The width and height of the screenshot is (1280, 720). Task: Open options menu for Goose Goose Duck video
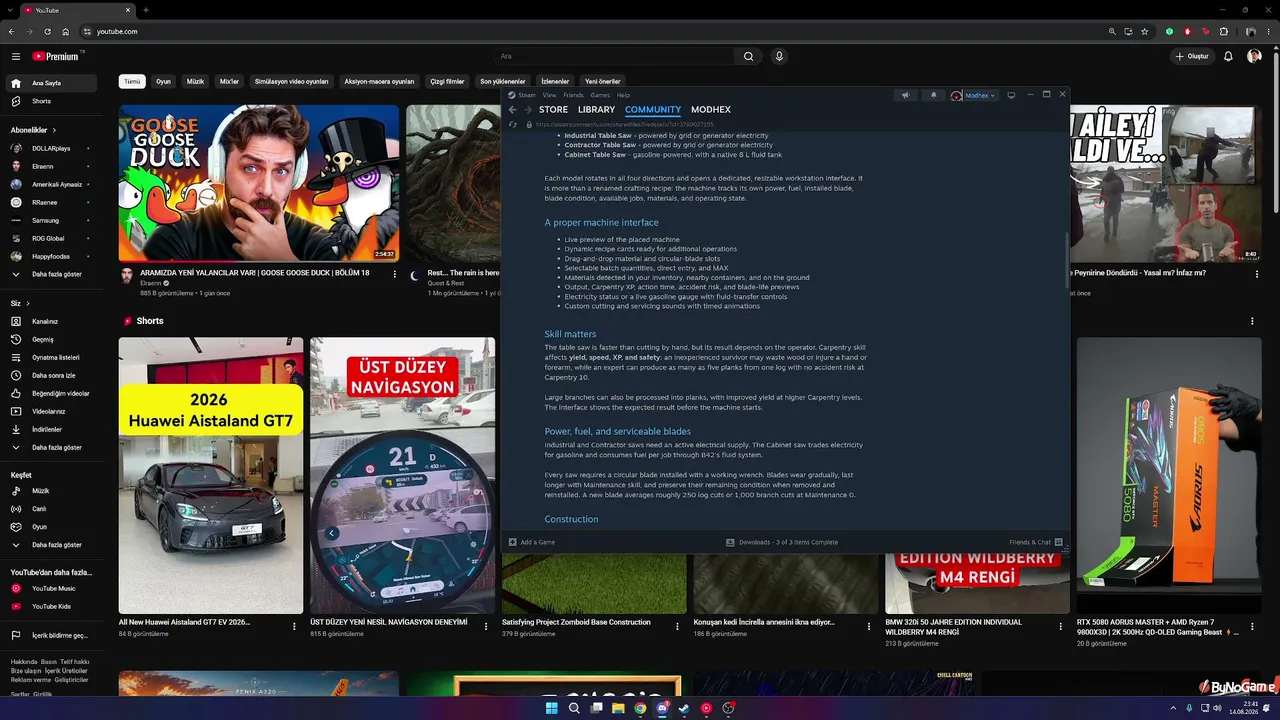tap(394, 274)
